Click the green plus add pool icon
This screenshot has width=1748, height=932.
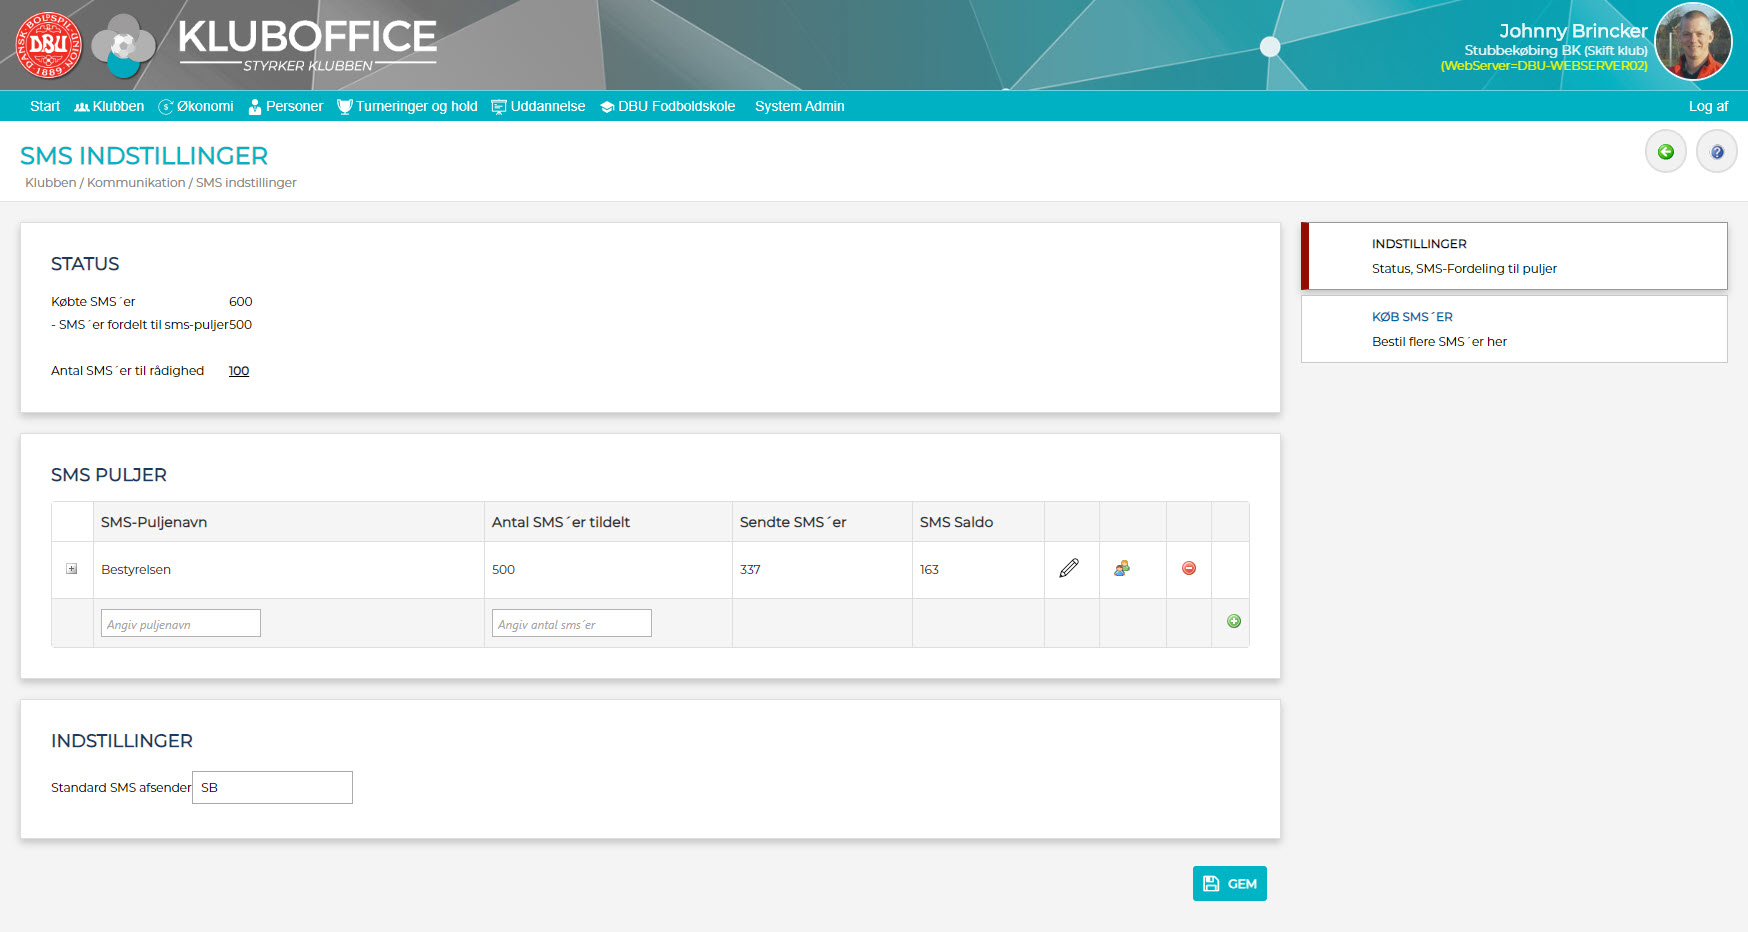coord(1234,621)
